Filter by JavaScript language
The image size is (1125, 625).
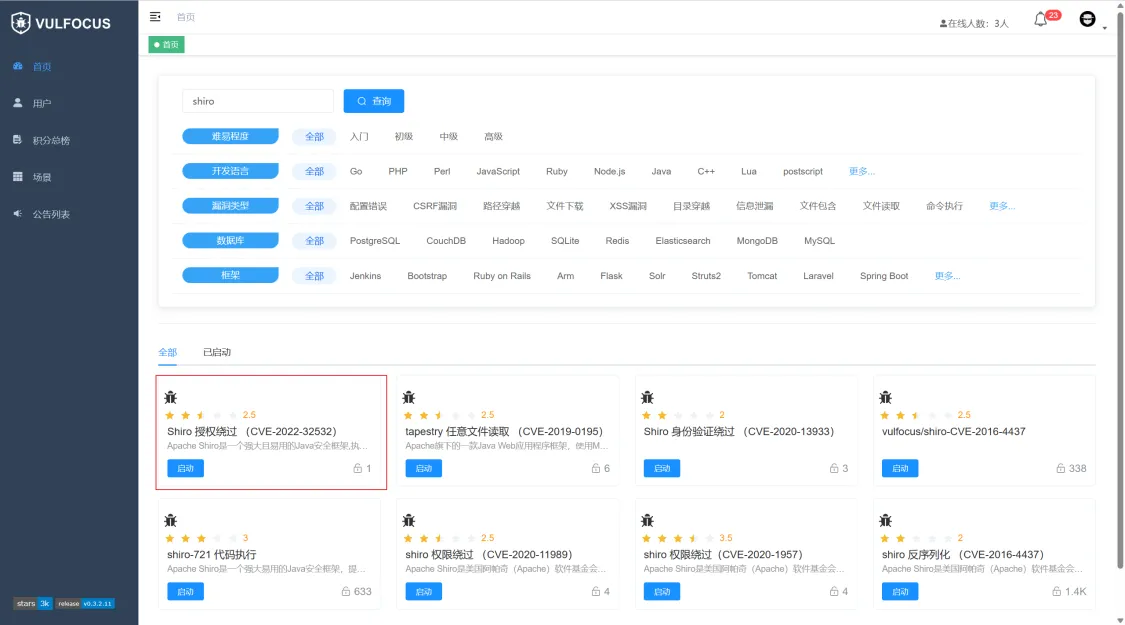click(498, 171)
